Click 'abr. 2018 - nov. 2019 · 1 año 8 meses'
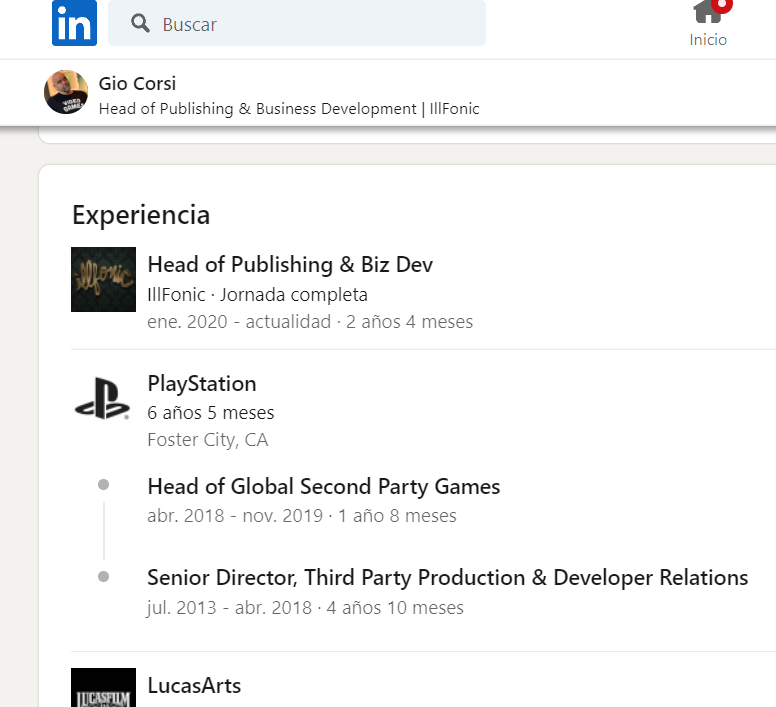Image resolution: width=776 pixels, height=707 pixels. [302, 516]
